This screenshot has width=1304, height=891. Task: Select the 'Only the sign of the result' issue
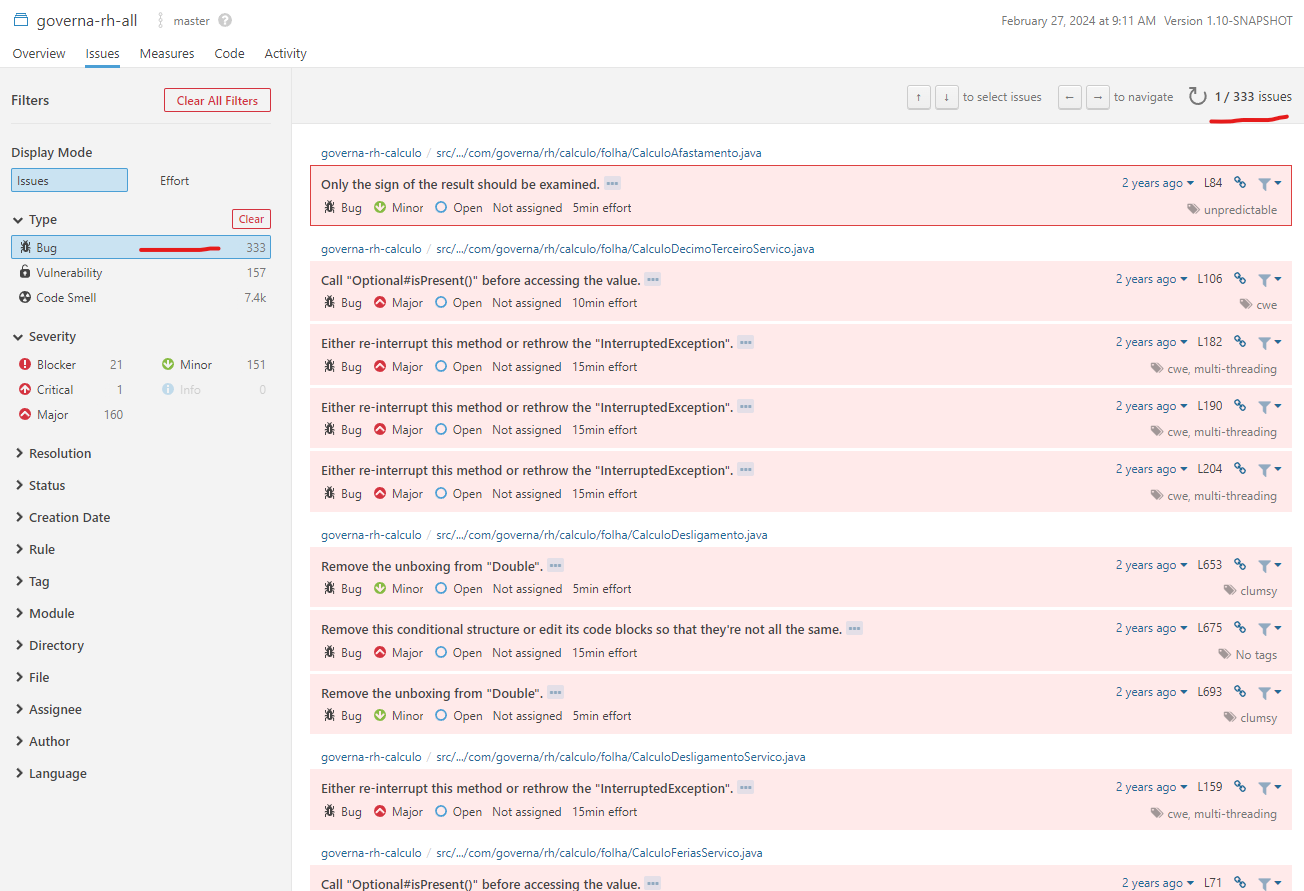pyautogui.click(x=800, y=195)
